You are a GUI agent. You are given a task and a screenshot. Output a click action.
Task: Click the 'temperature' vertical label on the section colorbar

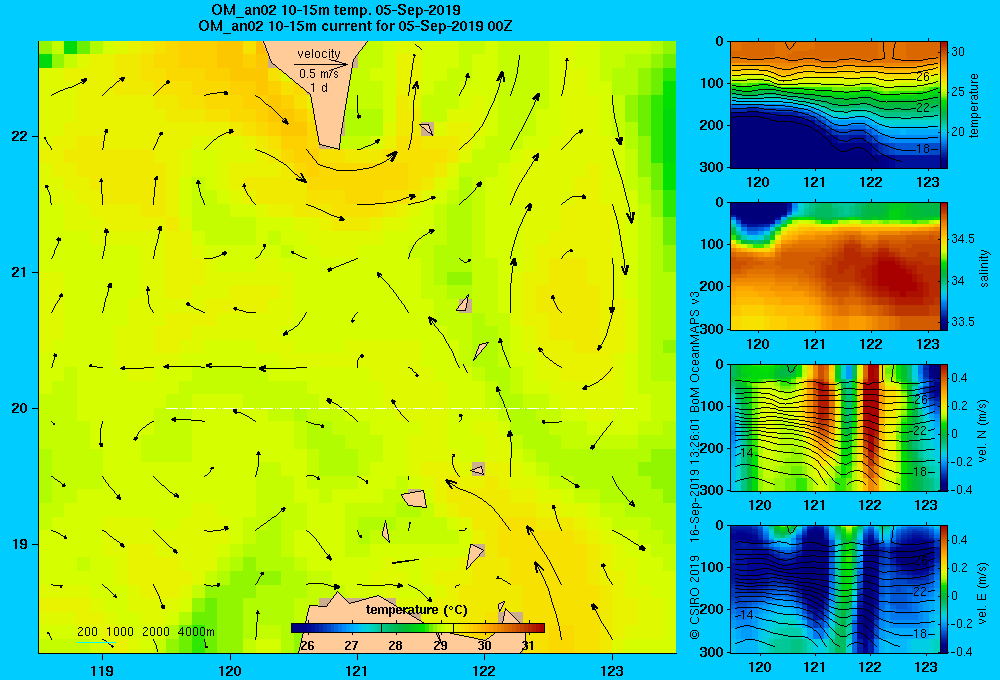click(x=974, y=105)
